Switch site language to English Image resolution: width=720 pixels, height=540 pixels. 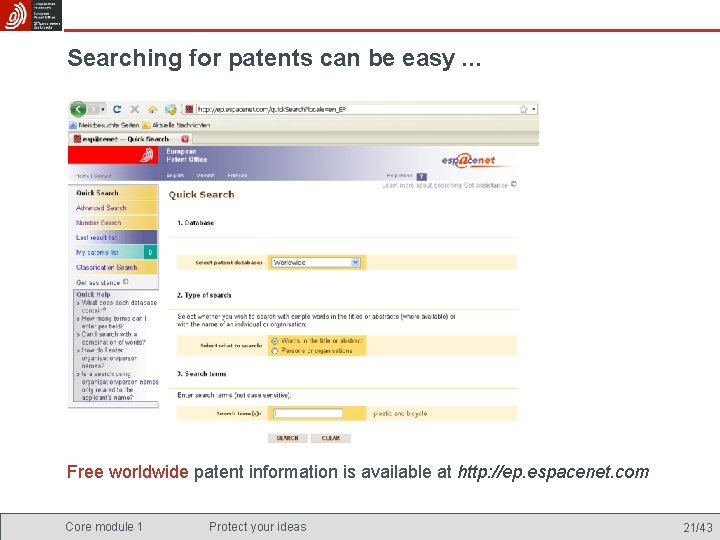175,175
